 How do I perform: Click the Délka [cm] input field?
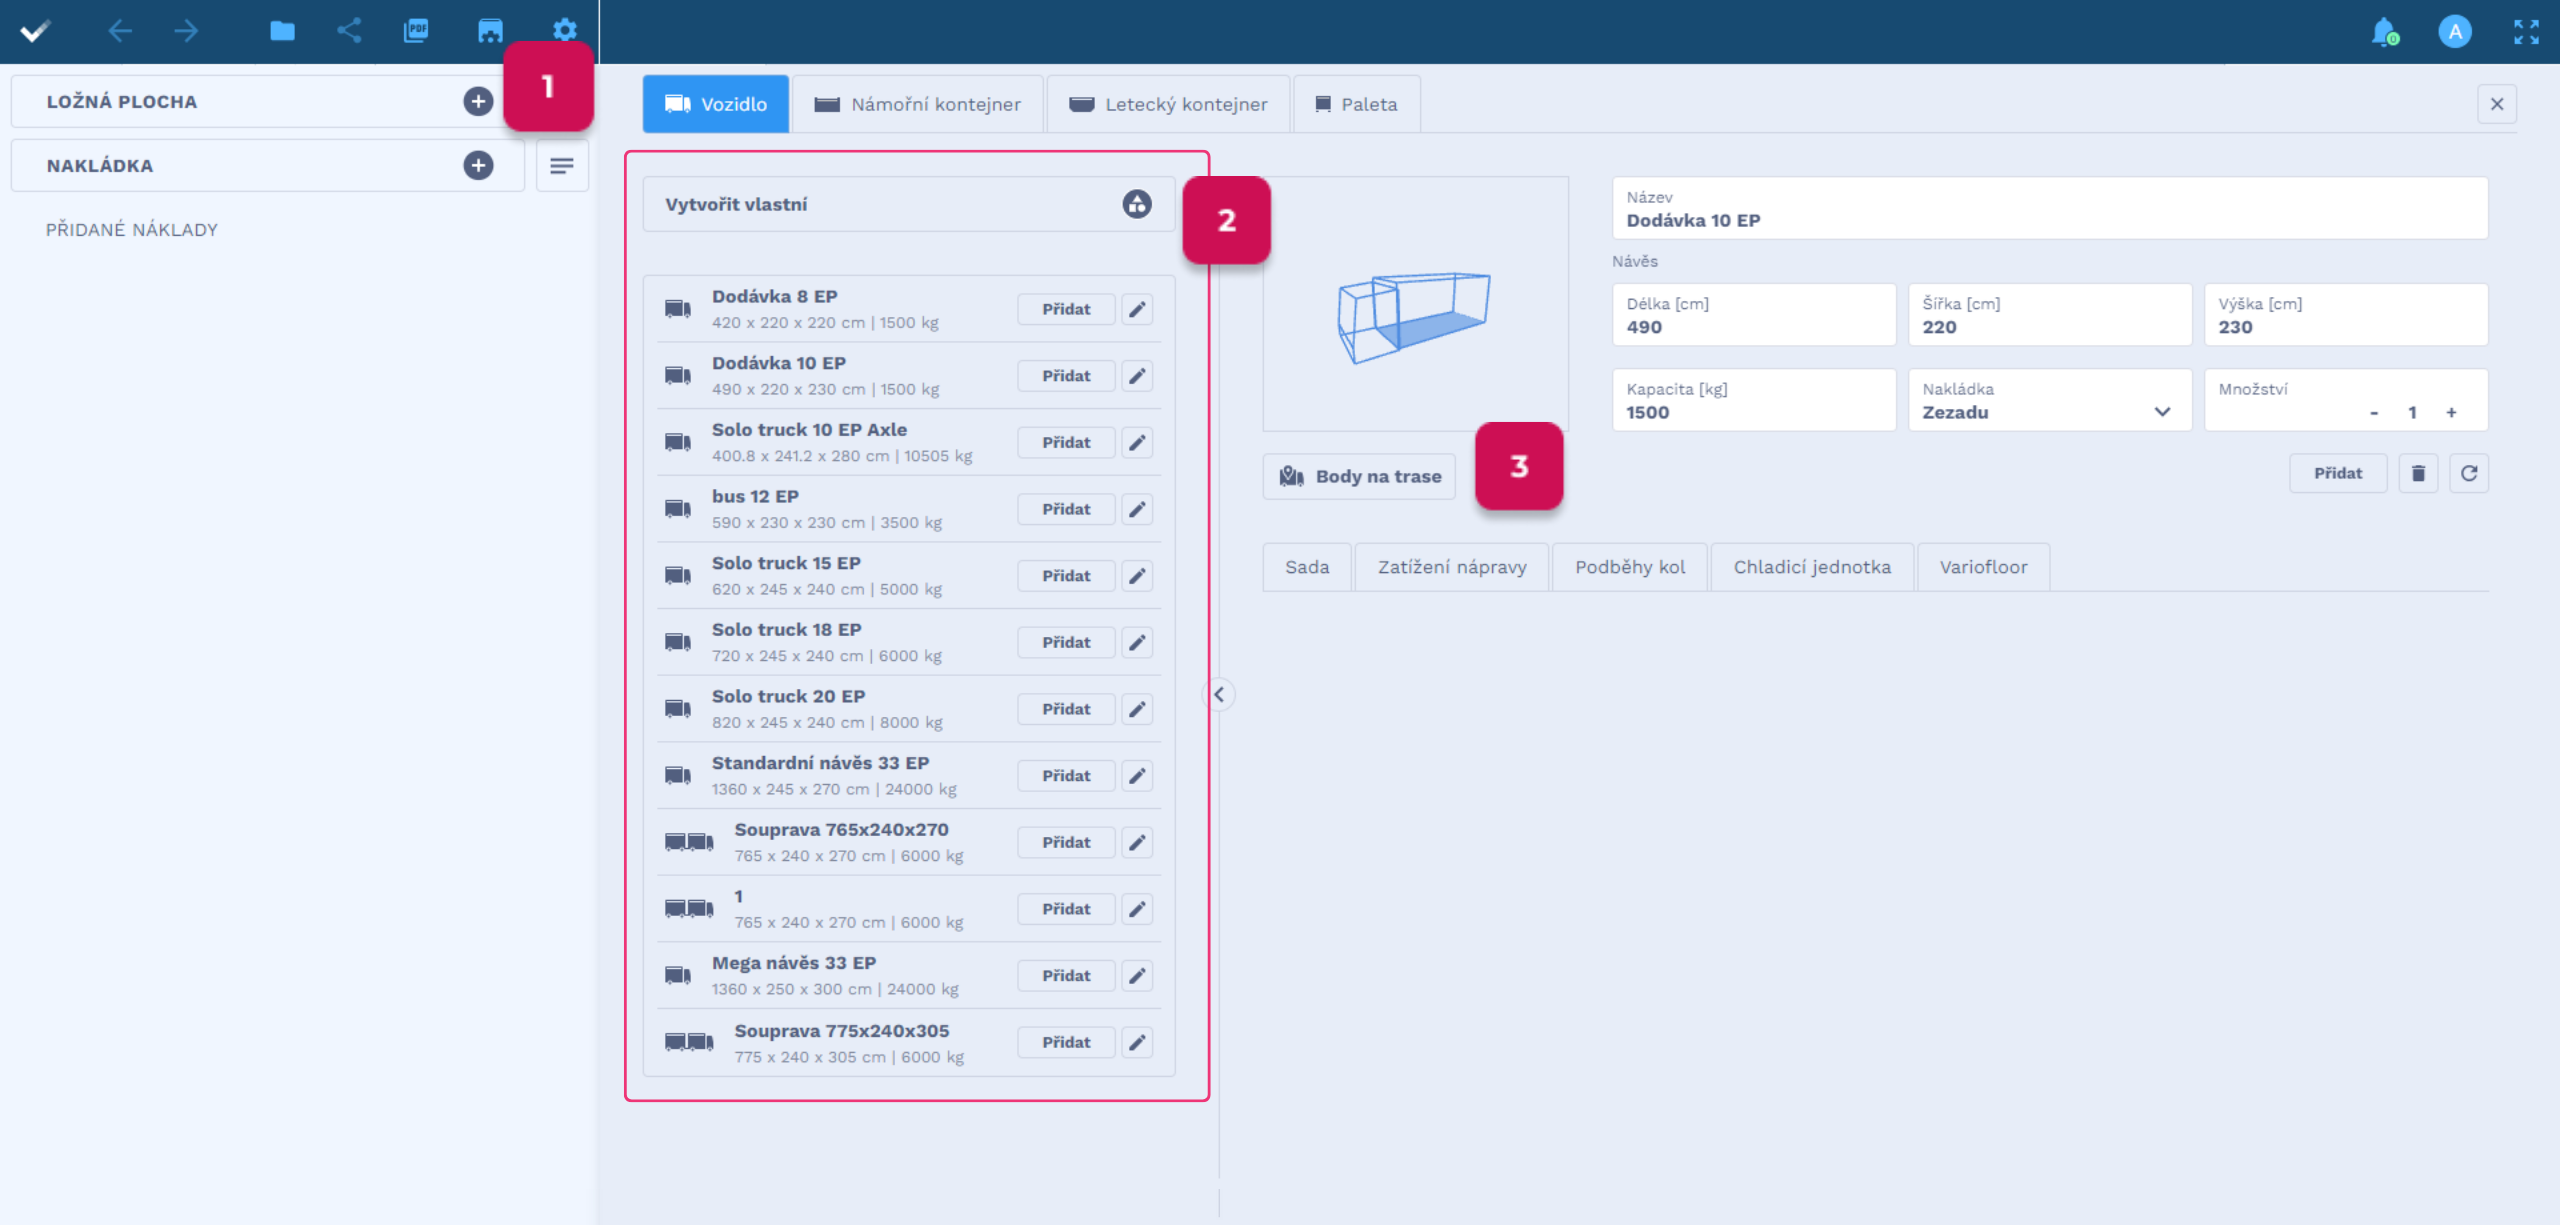point(1753,316)
